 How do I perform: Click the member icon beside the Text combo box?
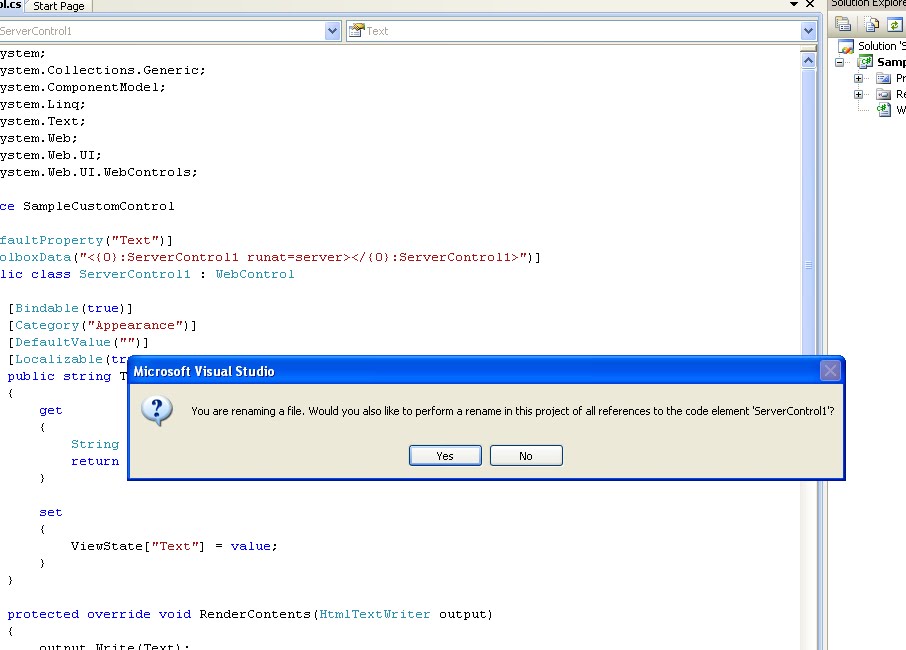tap(355, 30)
